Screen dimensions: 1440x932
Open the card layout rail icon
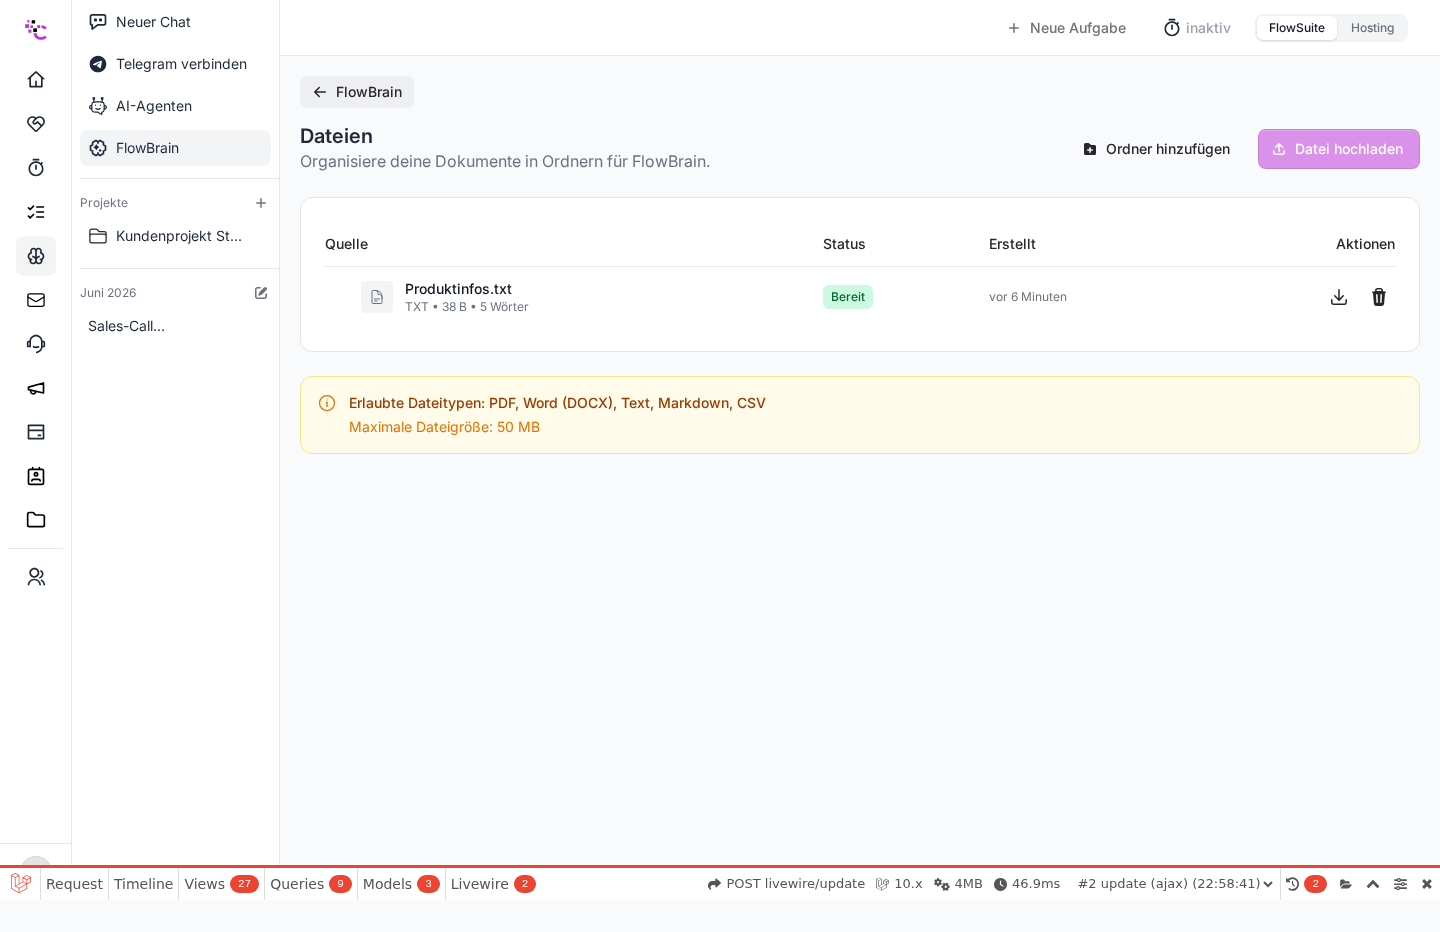pos(36,432)
